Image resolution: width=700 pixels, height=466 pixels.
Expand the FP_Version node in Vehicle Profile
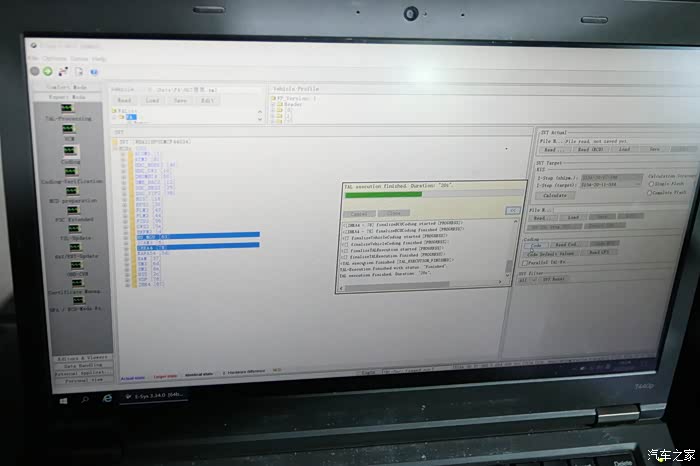tap(273, 98)
